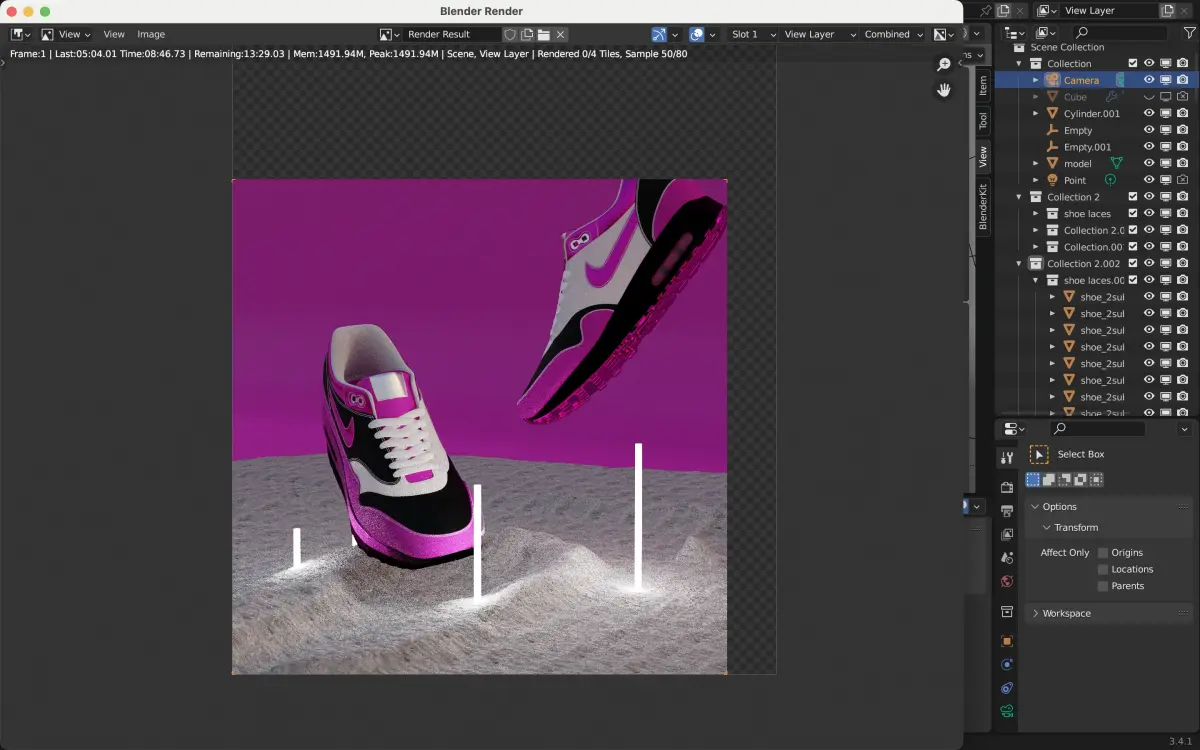Open the Physics properties icon
The image size is (1200, 750).
(1007, 664)
